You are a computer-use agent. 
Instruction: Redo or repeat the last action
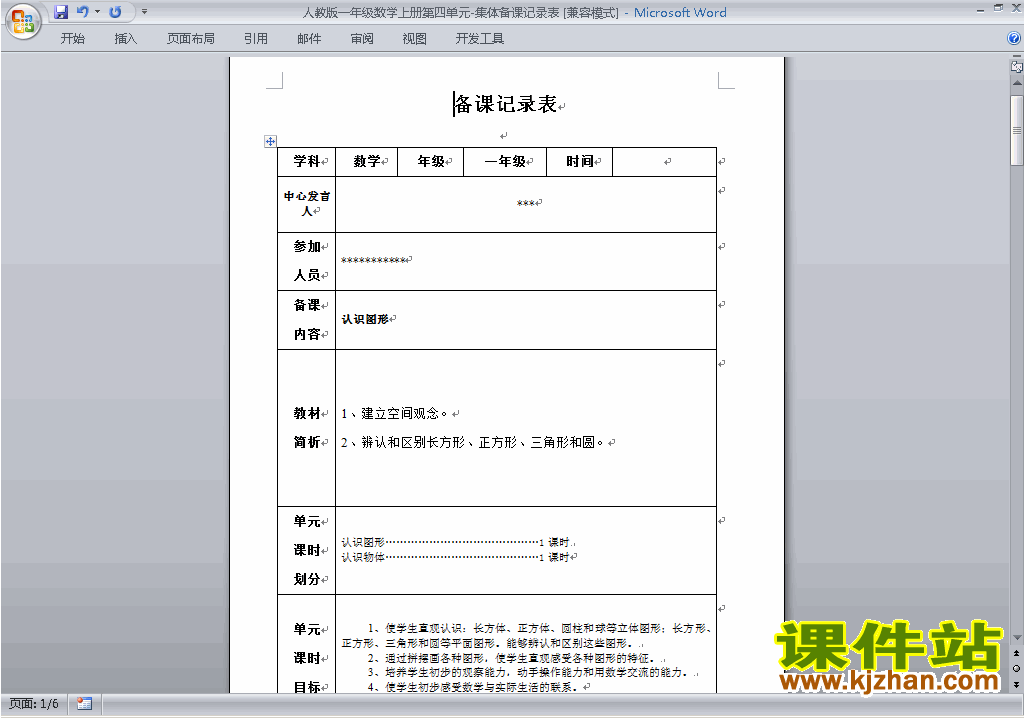click(x=115, y=12)
